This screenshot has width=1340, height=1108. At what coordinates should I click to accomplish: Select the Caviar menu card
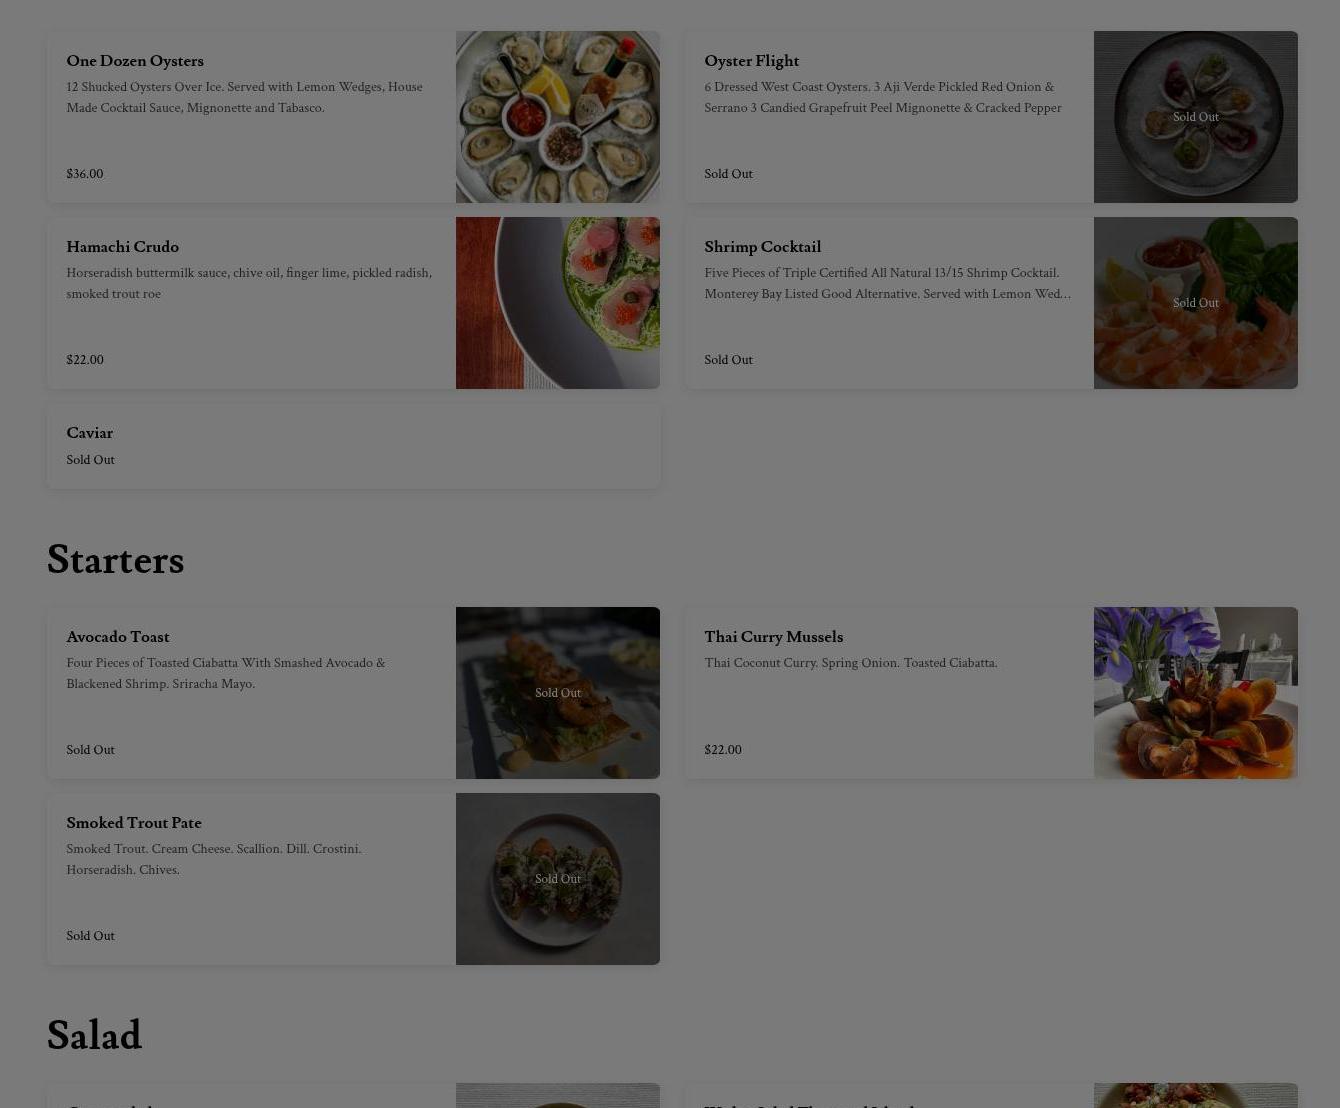pyautogui.click(x=353, y=446)
